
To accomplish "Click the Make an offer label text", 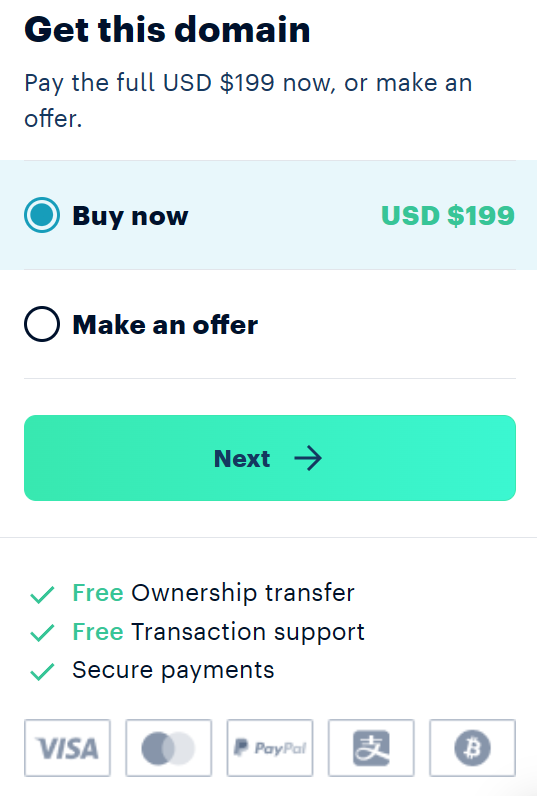I will pyautogui.click(x=165, y=324).
